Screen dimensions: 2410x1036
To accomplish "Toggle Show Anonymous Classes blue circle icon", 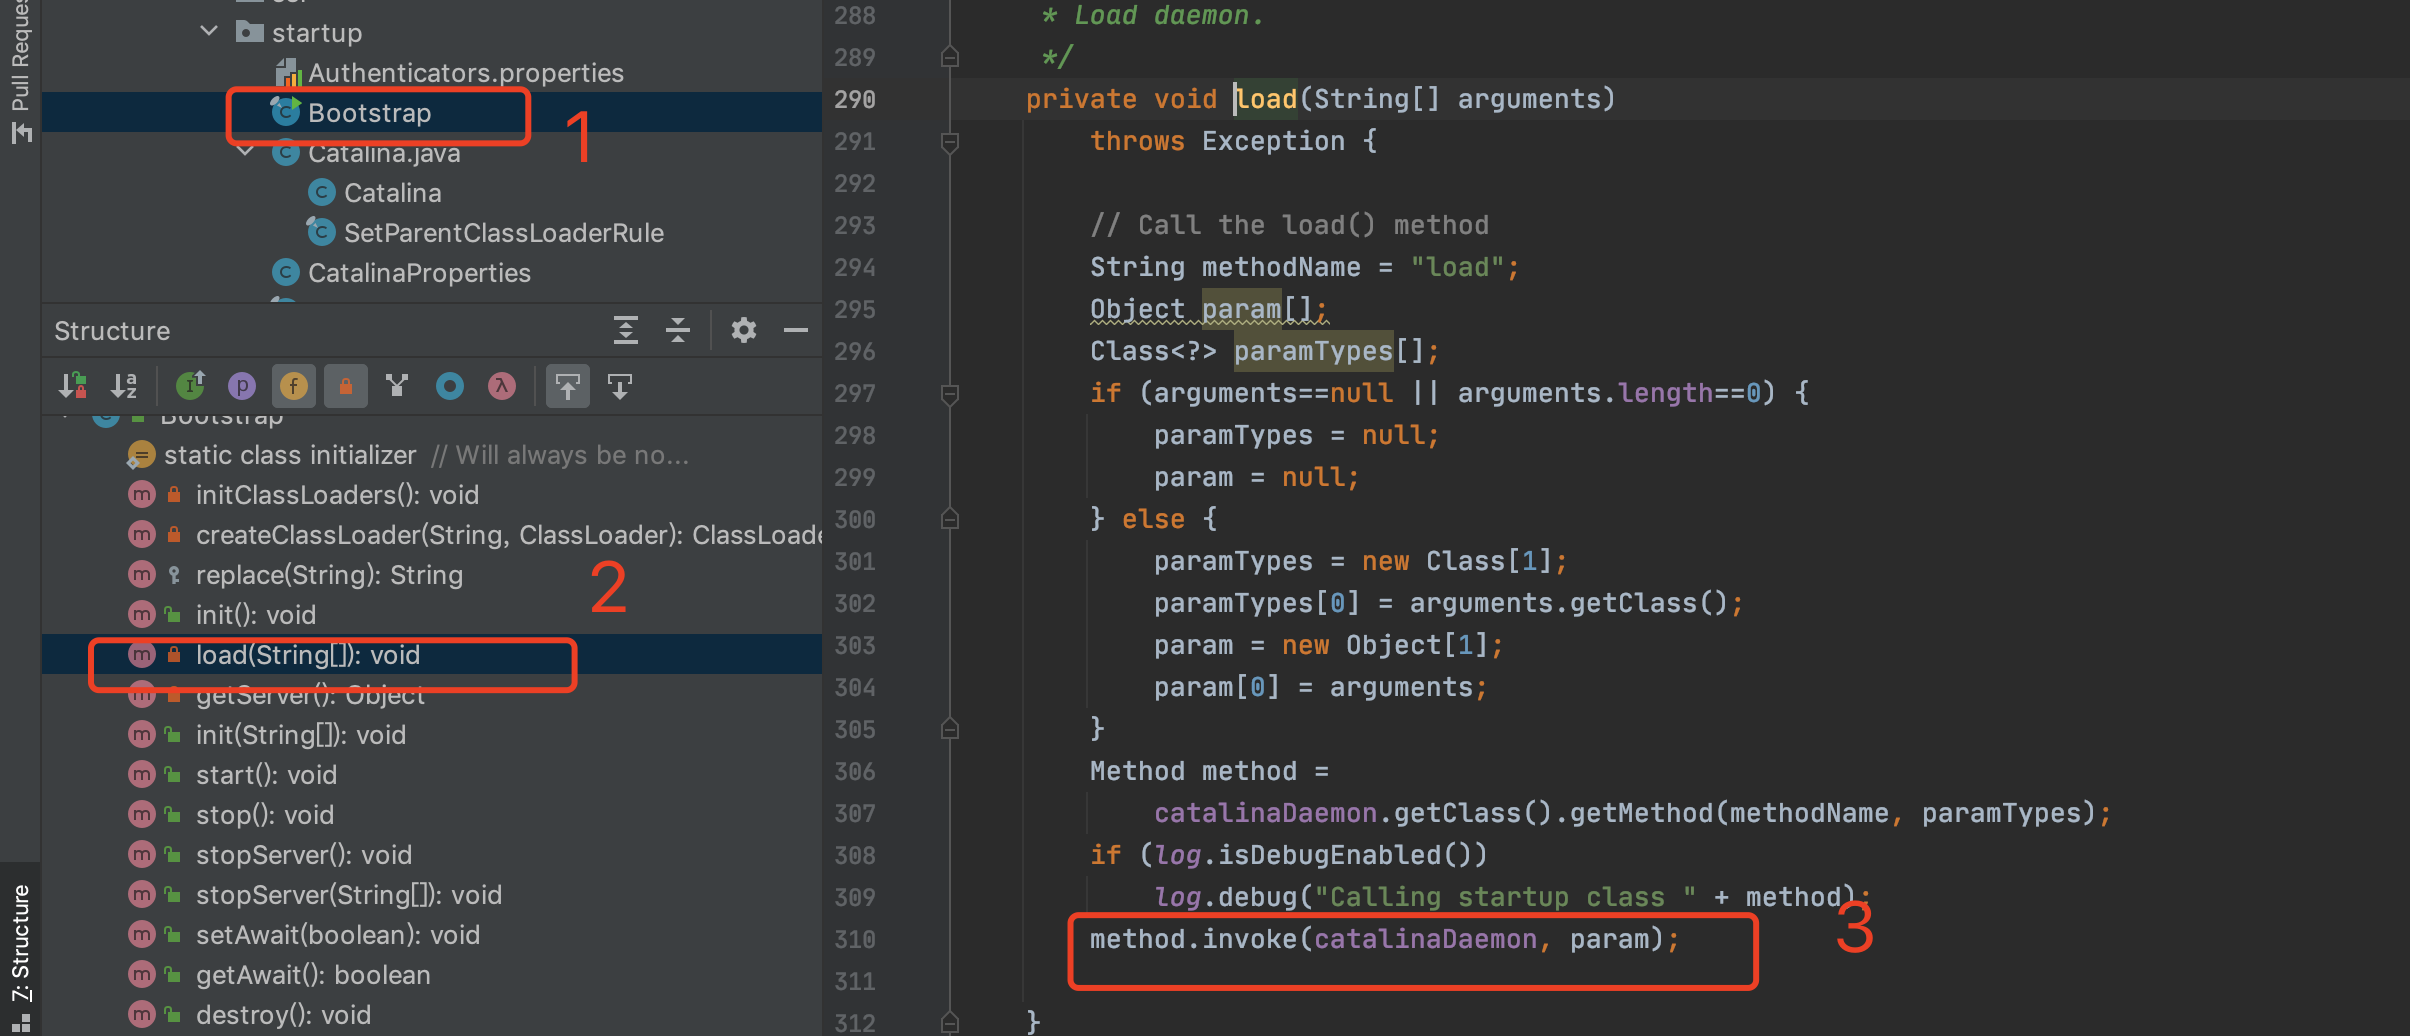I will tap(450, 386).
